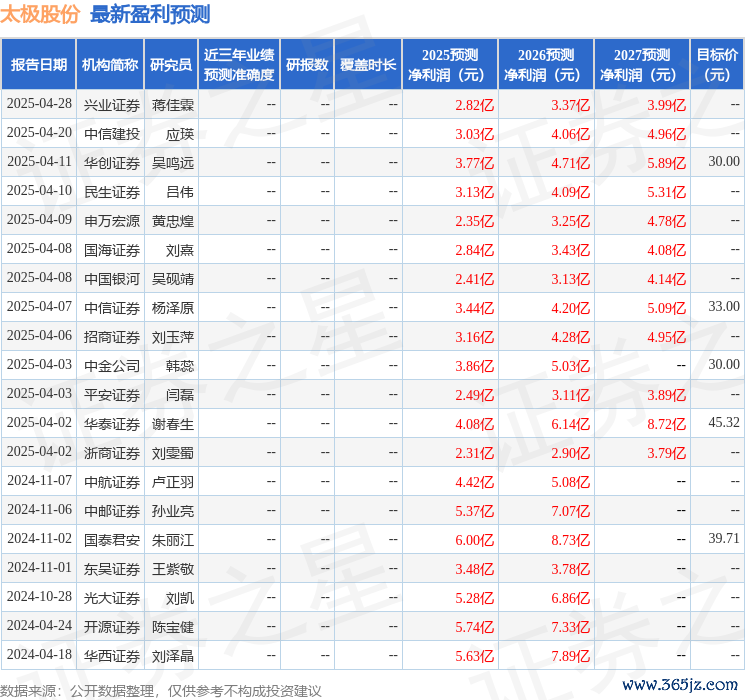Screen dimensions: 745x700
Task: Click the date 2025-04-20
Action: pos(39,133)
